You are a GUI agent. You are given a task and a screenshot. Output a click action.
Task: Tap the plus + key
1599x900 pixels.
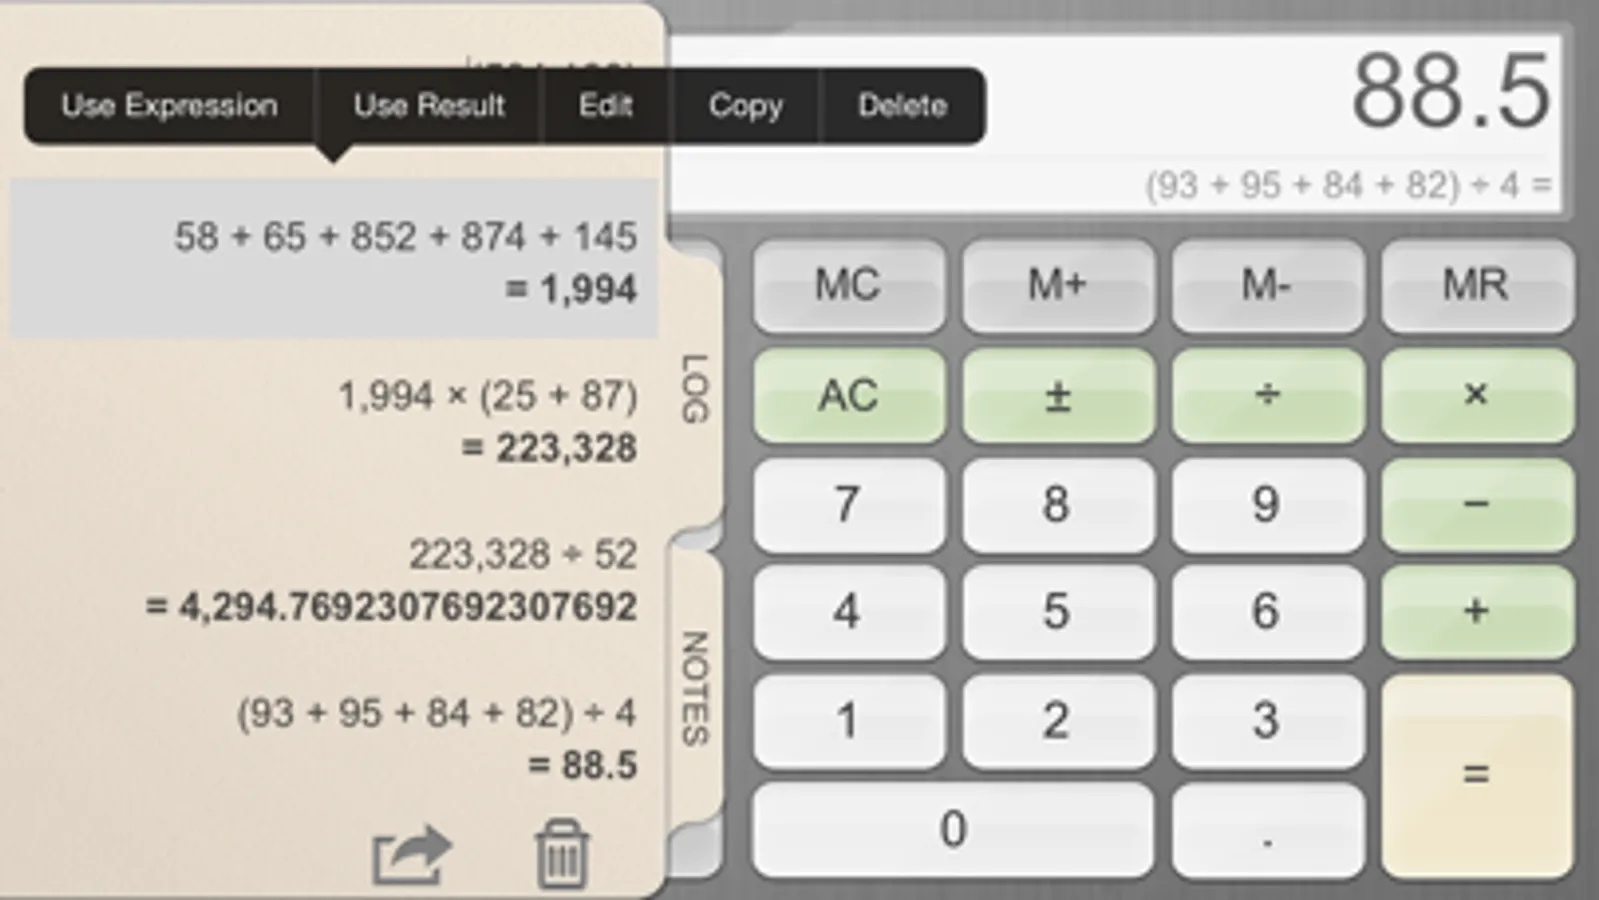[1477, 612]
